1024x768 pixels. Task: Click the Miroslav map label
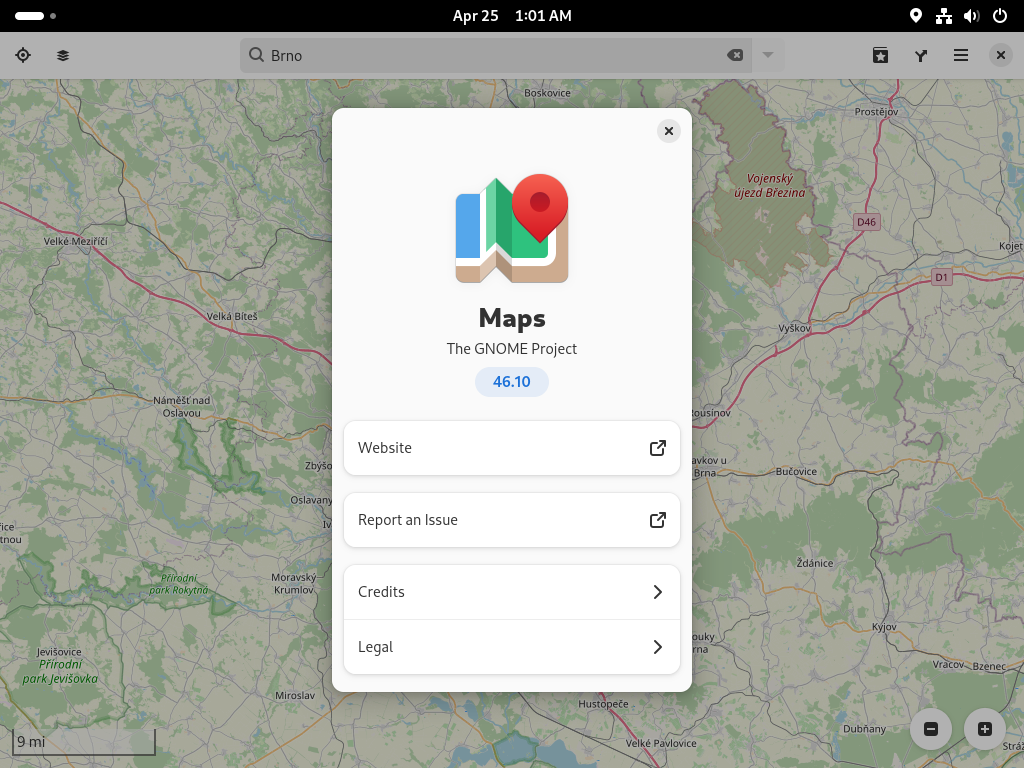tap(295, 696)
